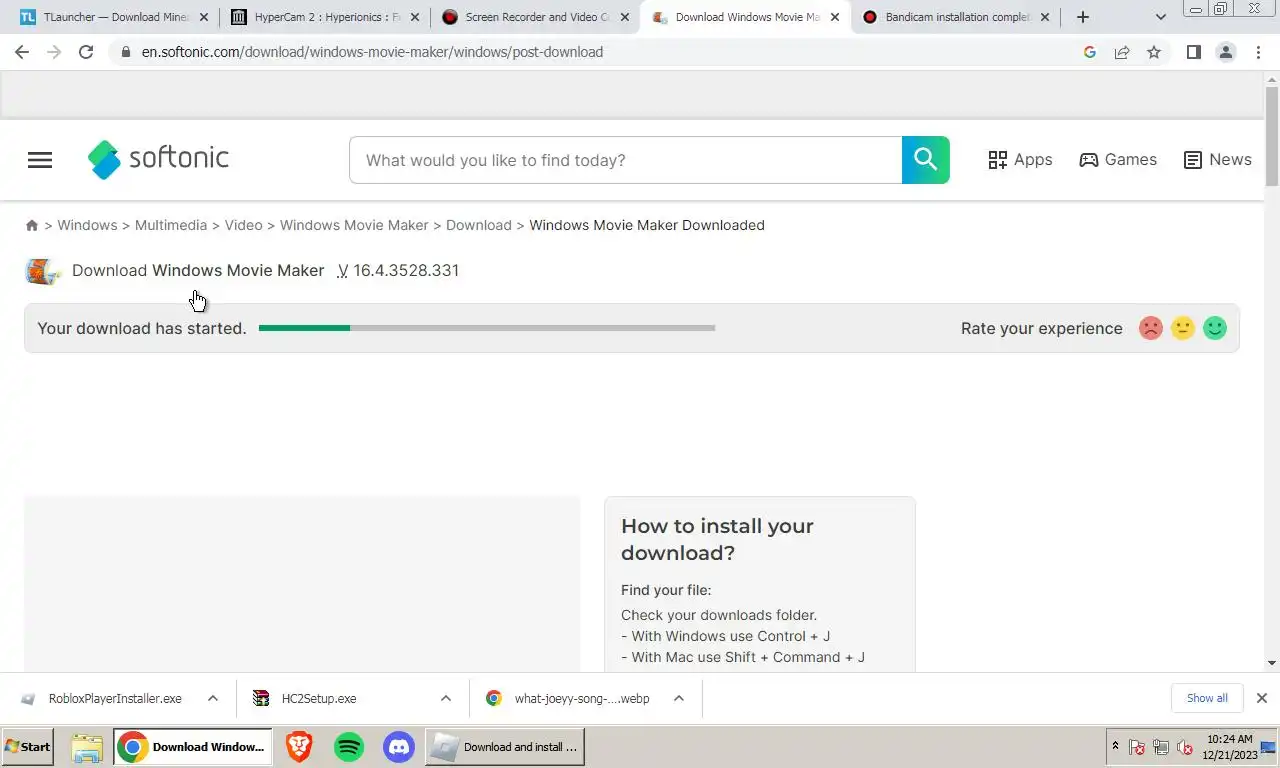Close the downloads bar
This screenshot has height=768, width=1280.
click(1262, 698)
